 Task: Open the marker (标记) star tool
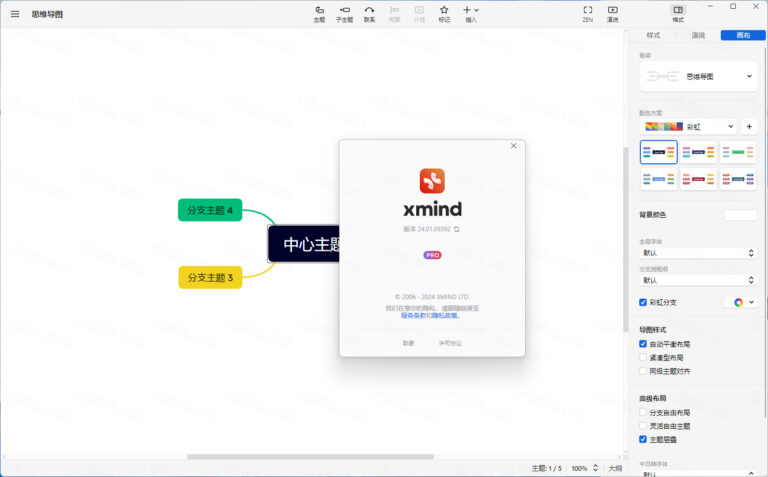coord(444,14)
